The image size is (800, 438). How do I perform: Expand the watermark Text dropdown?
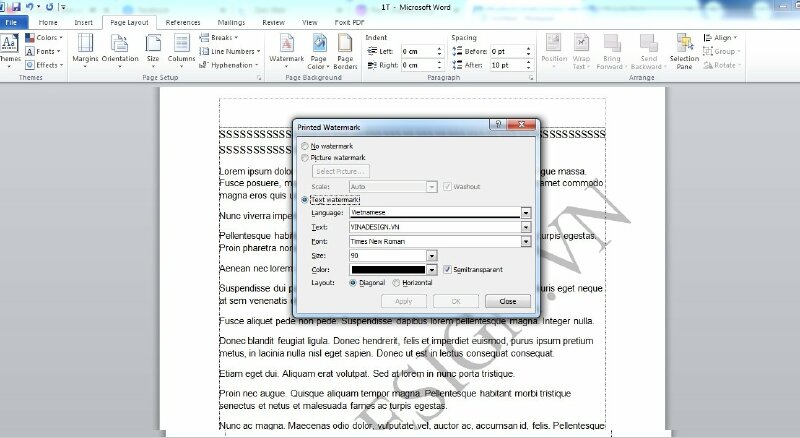tap(526, 227)
